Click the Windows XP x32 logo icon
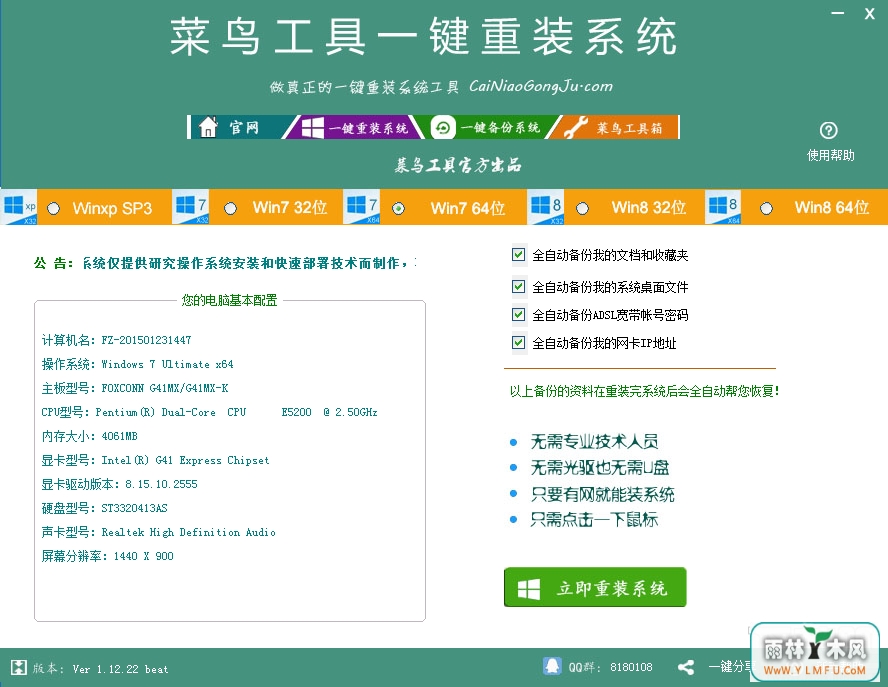The height and width of the screenshot is (687, 888). point(19,207)
